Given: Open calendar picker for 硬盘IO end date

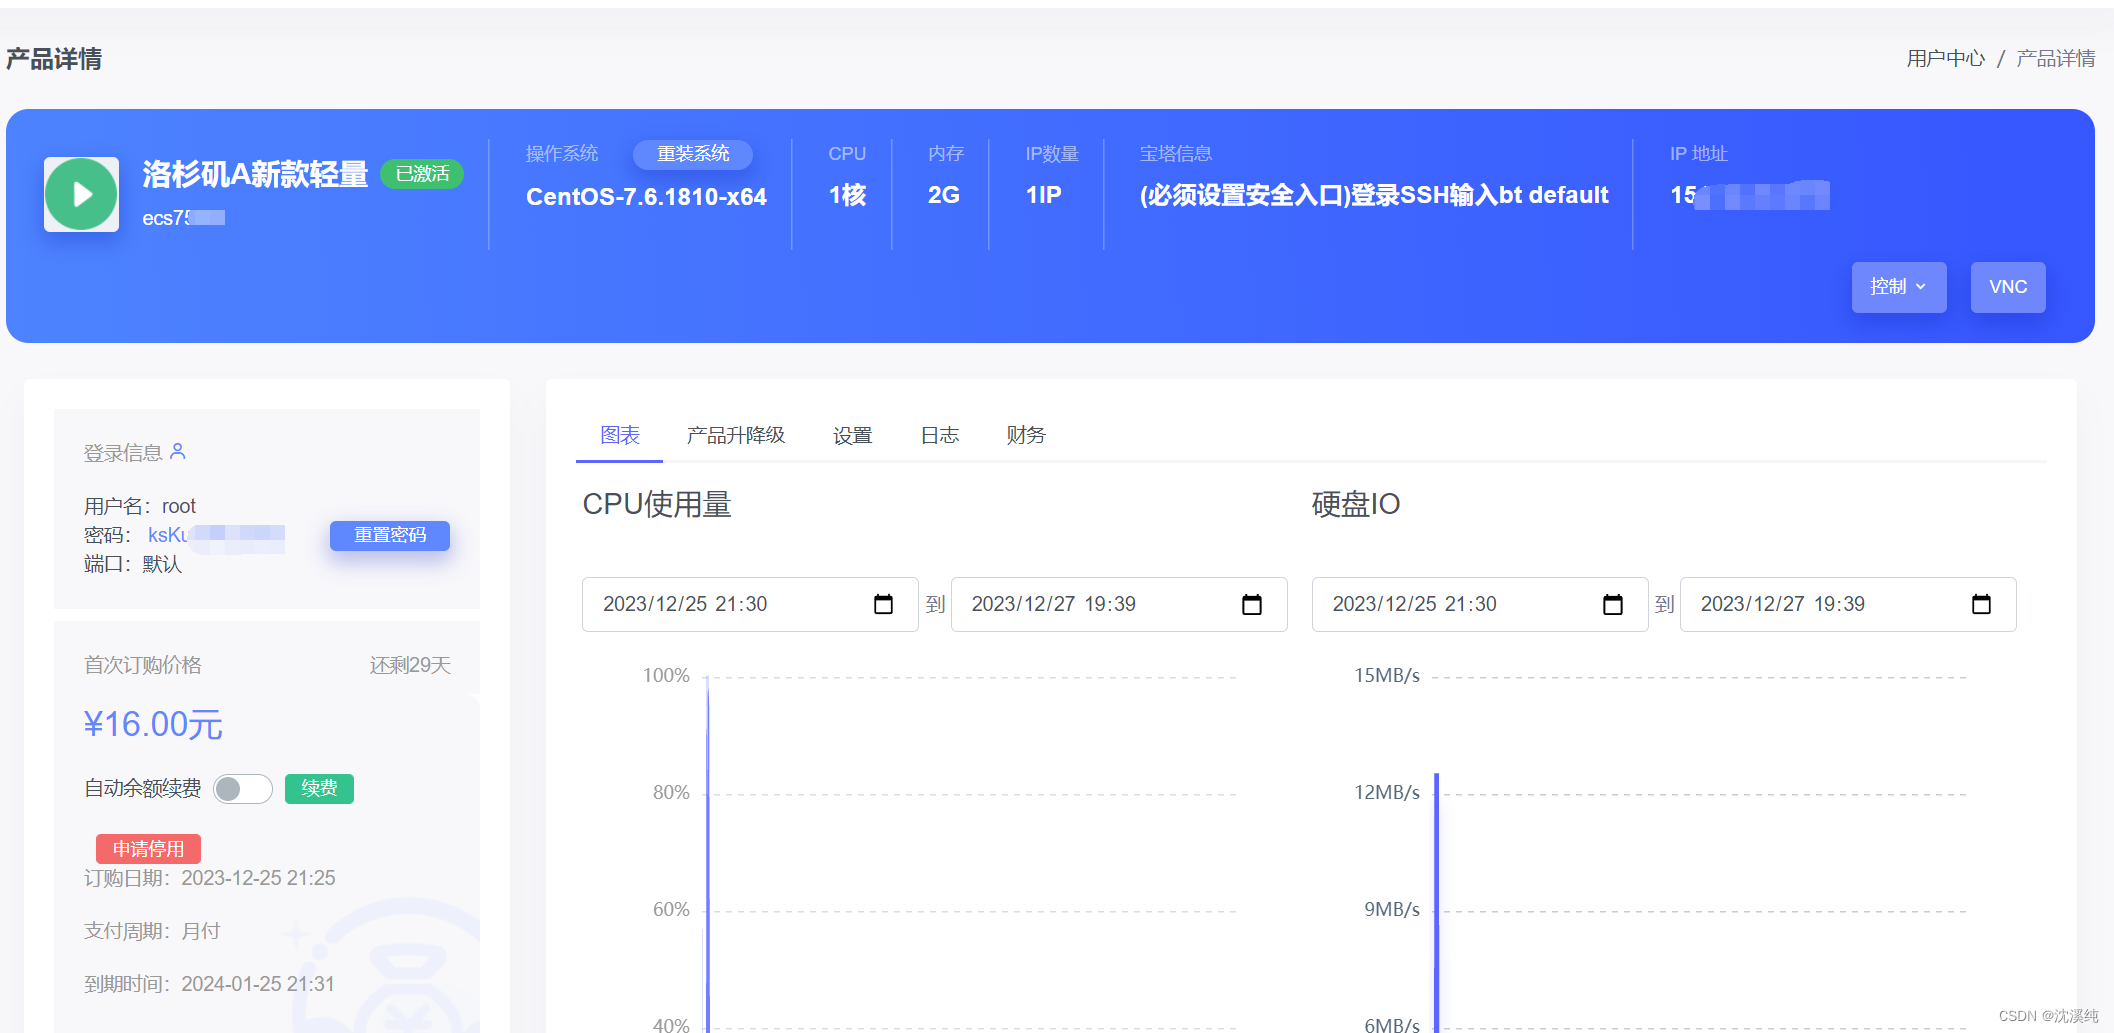Looking at the screenshot, I should coord(1981,604).
